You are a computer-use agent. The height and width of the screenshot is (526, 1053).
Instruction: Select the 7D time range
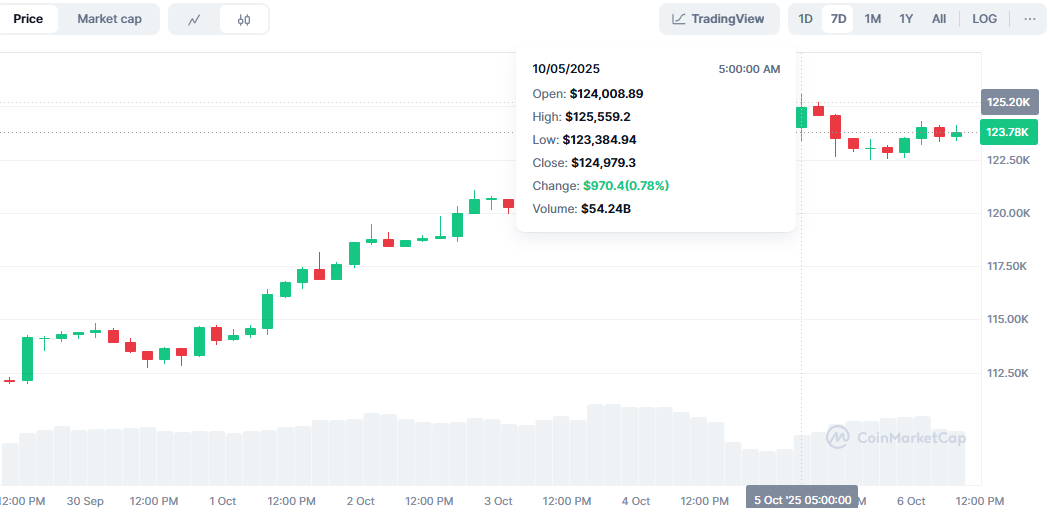coord(838,19)
